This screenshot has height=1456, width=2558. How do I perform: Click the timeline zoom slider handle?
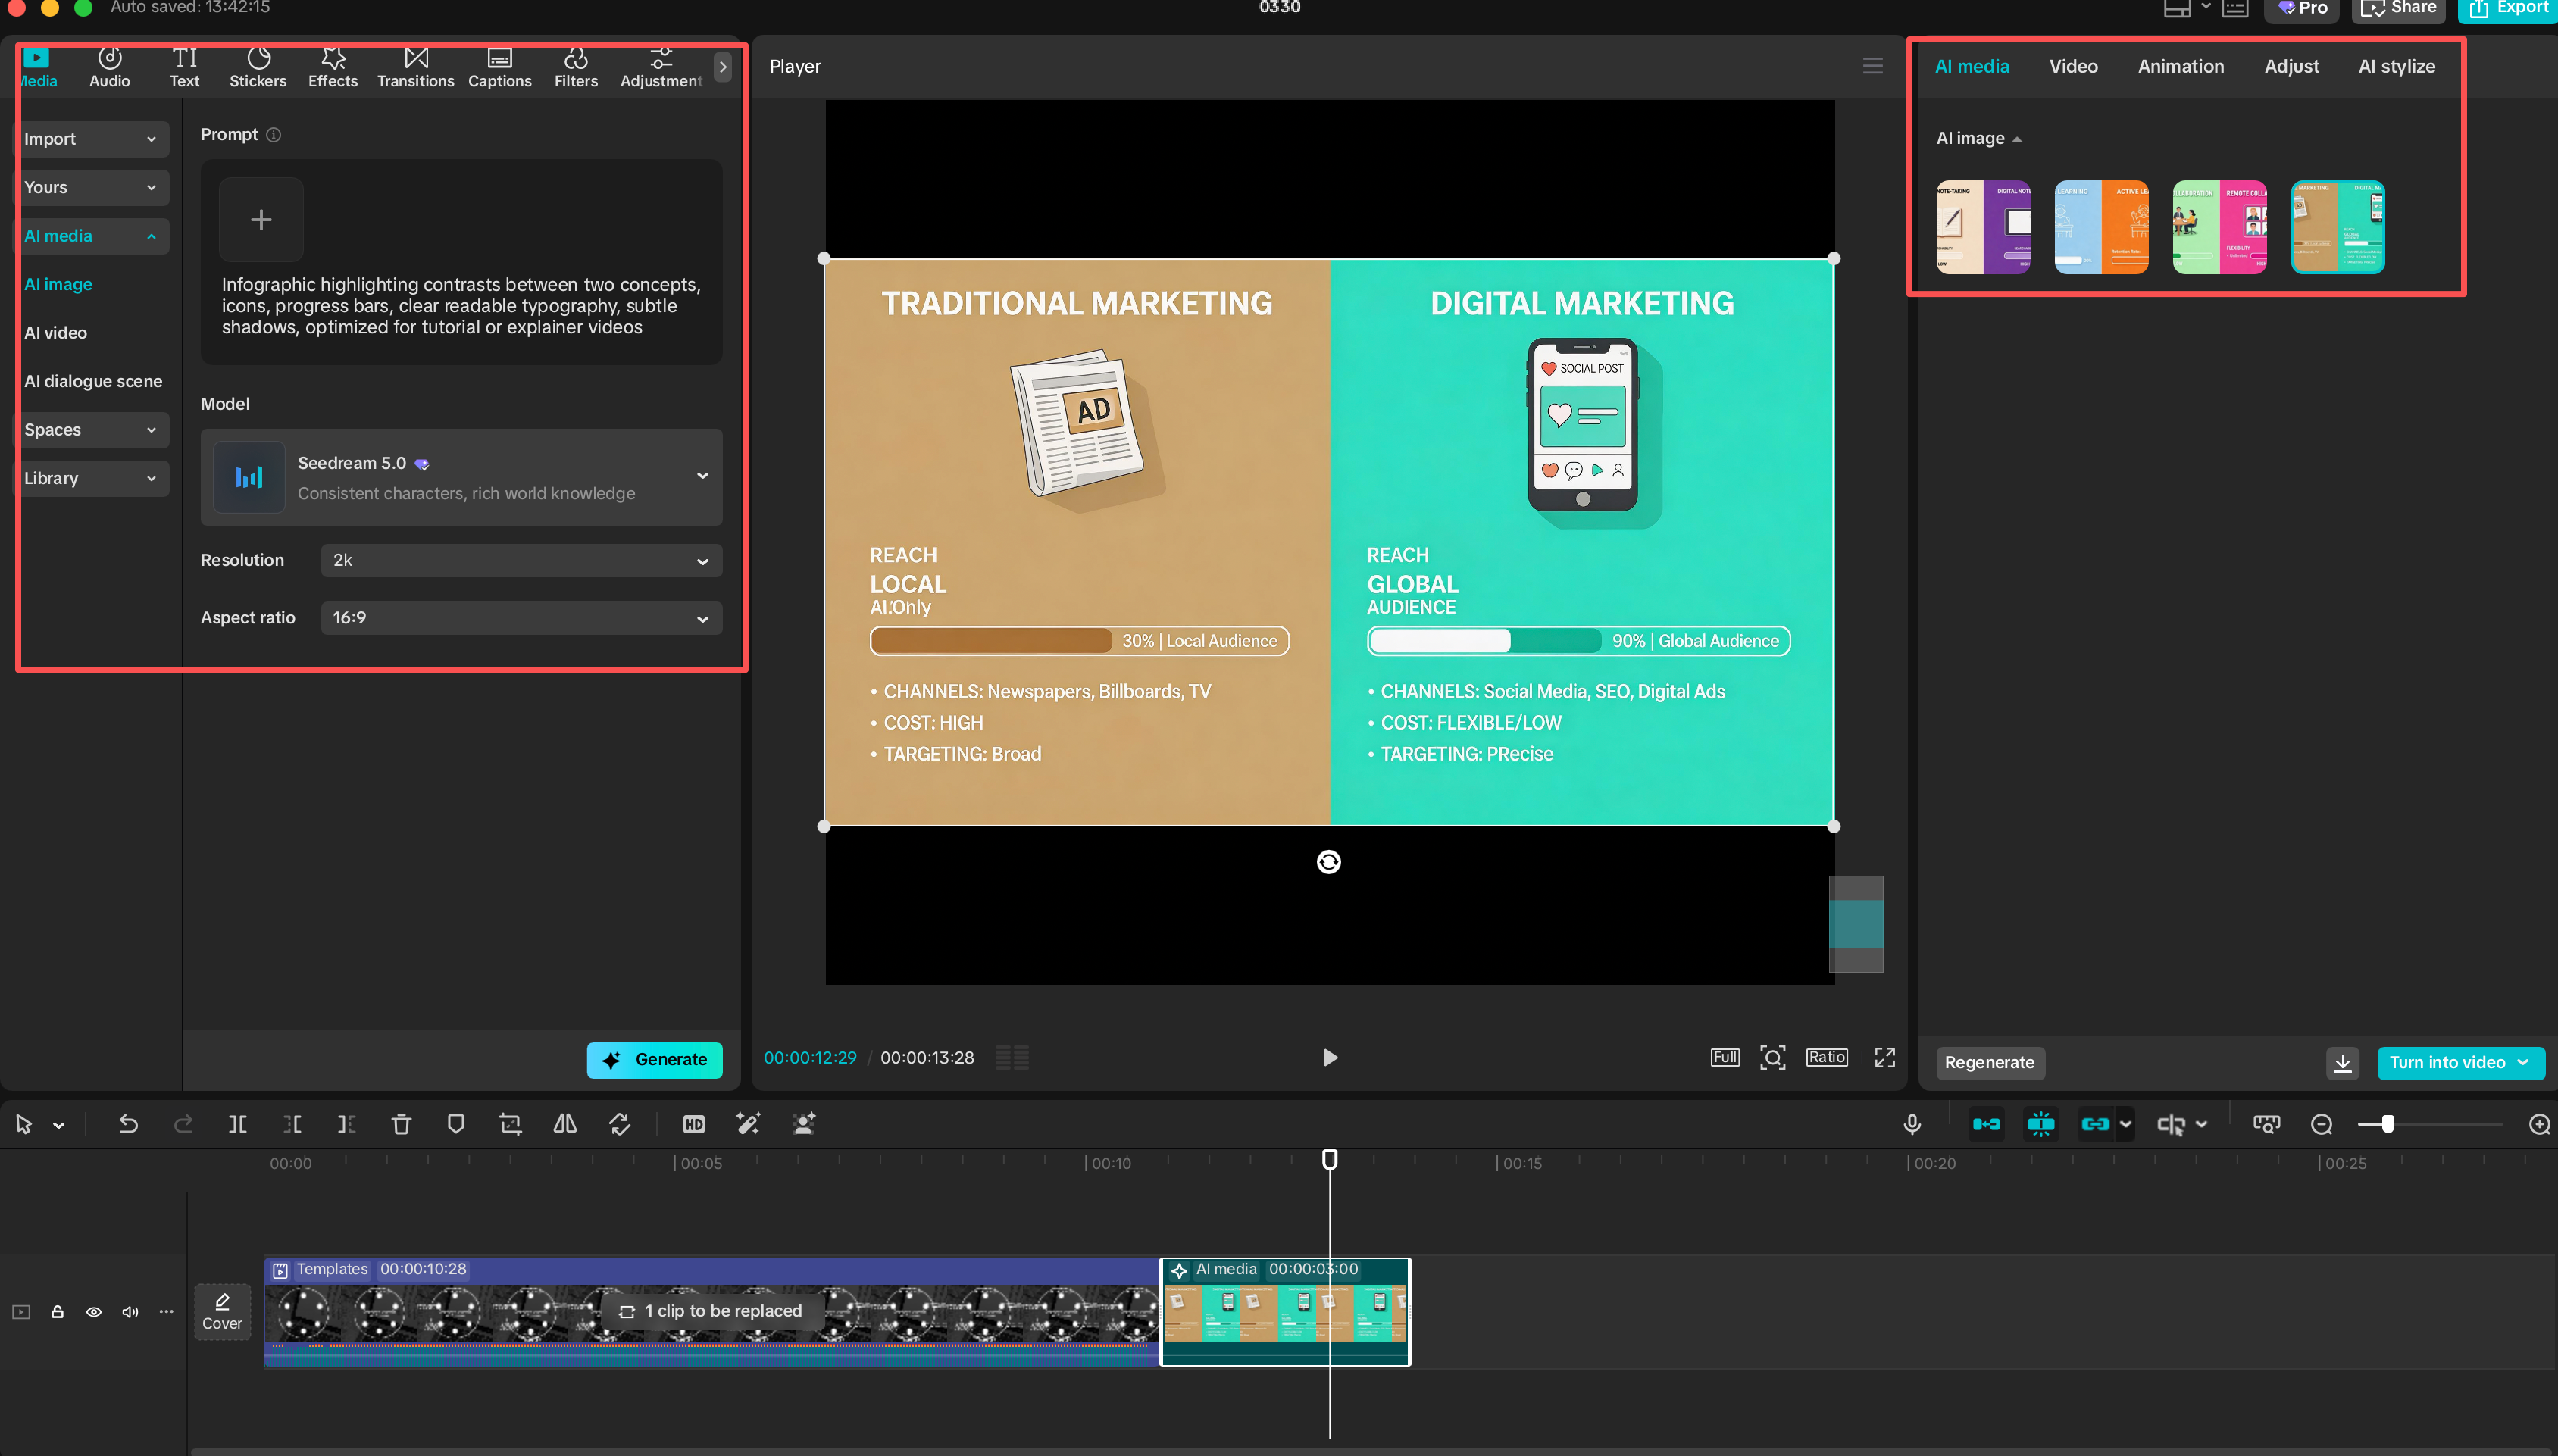tap(2388, 1124)
